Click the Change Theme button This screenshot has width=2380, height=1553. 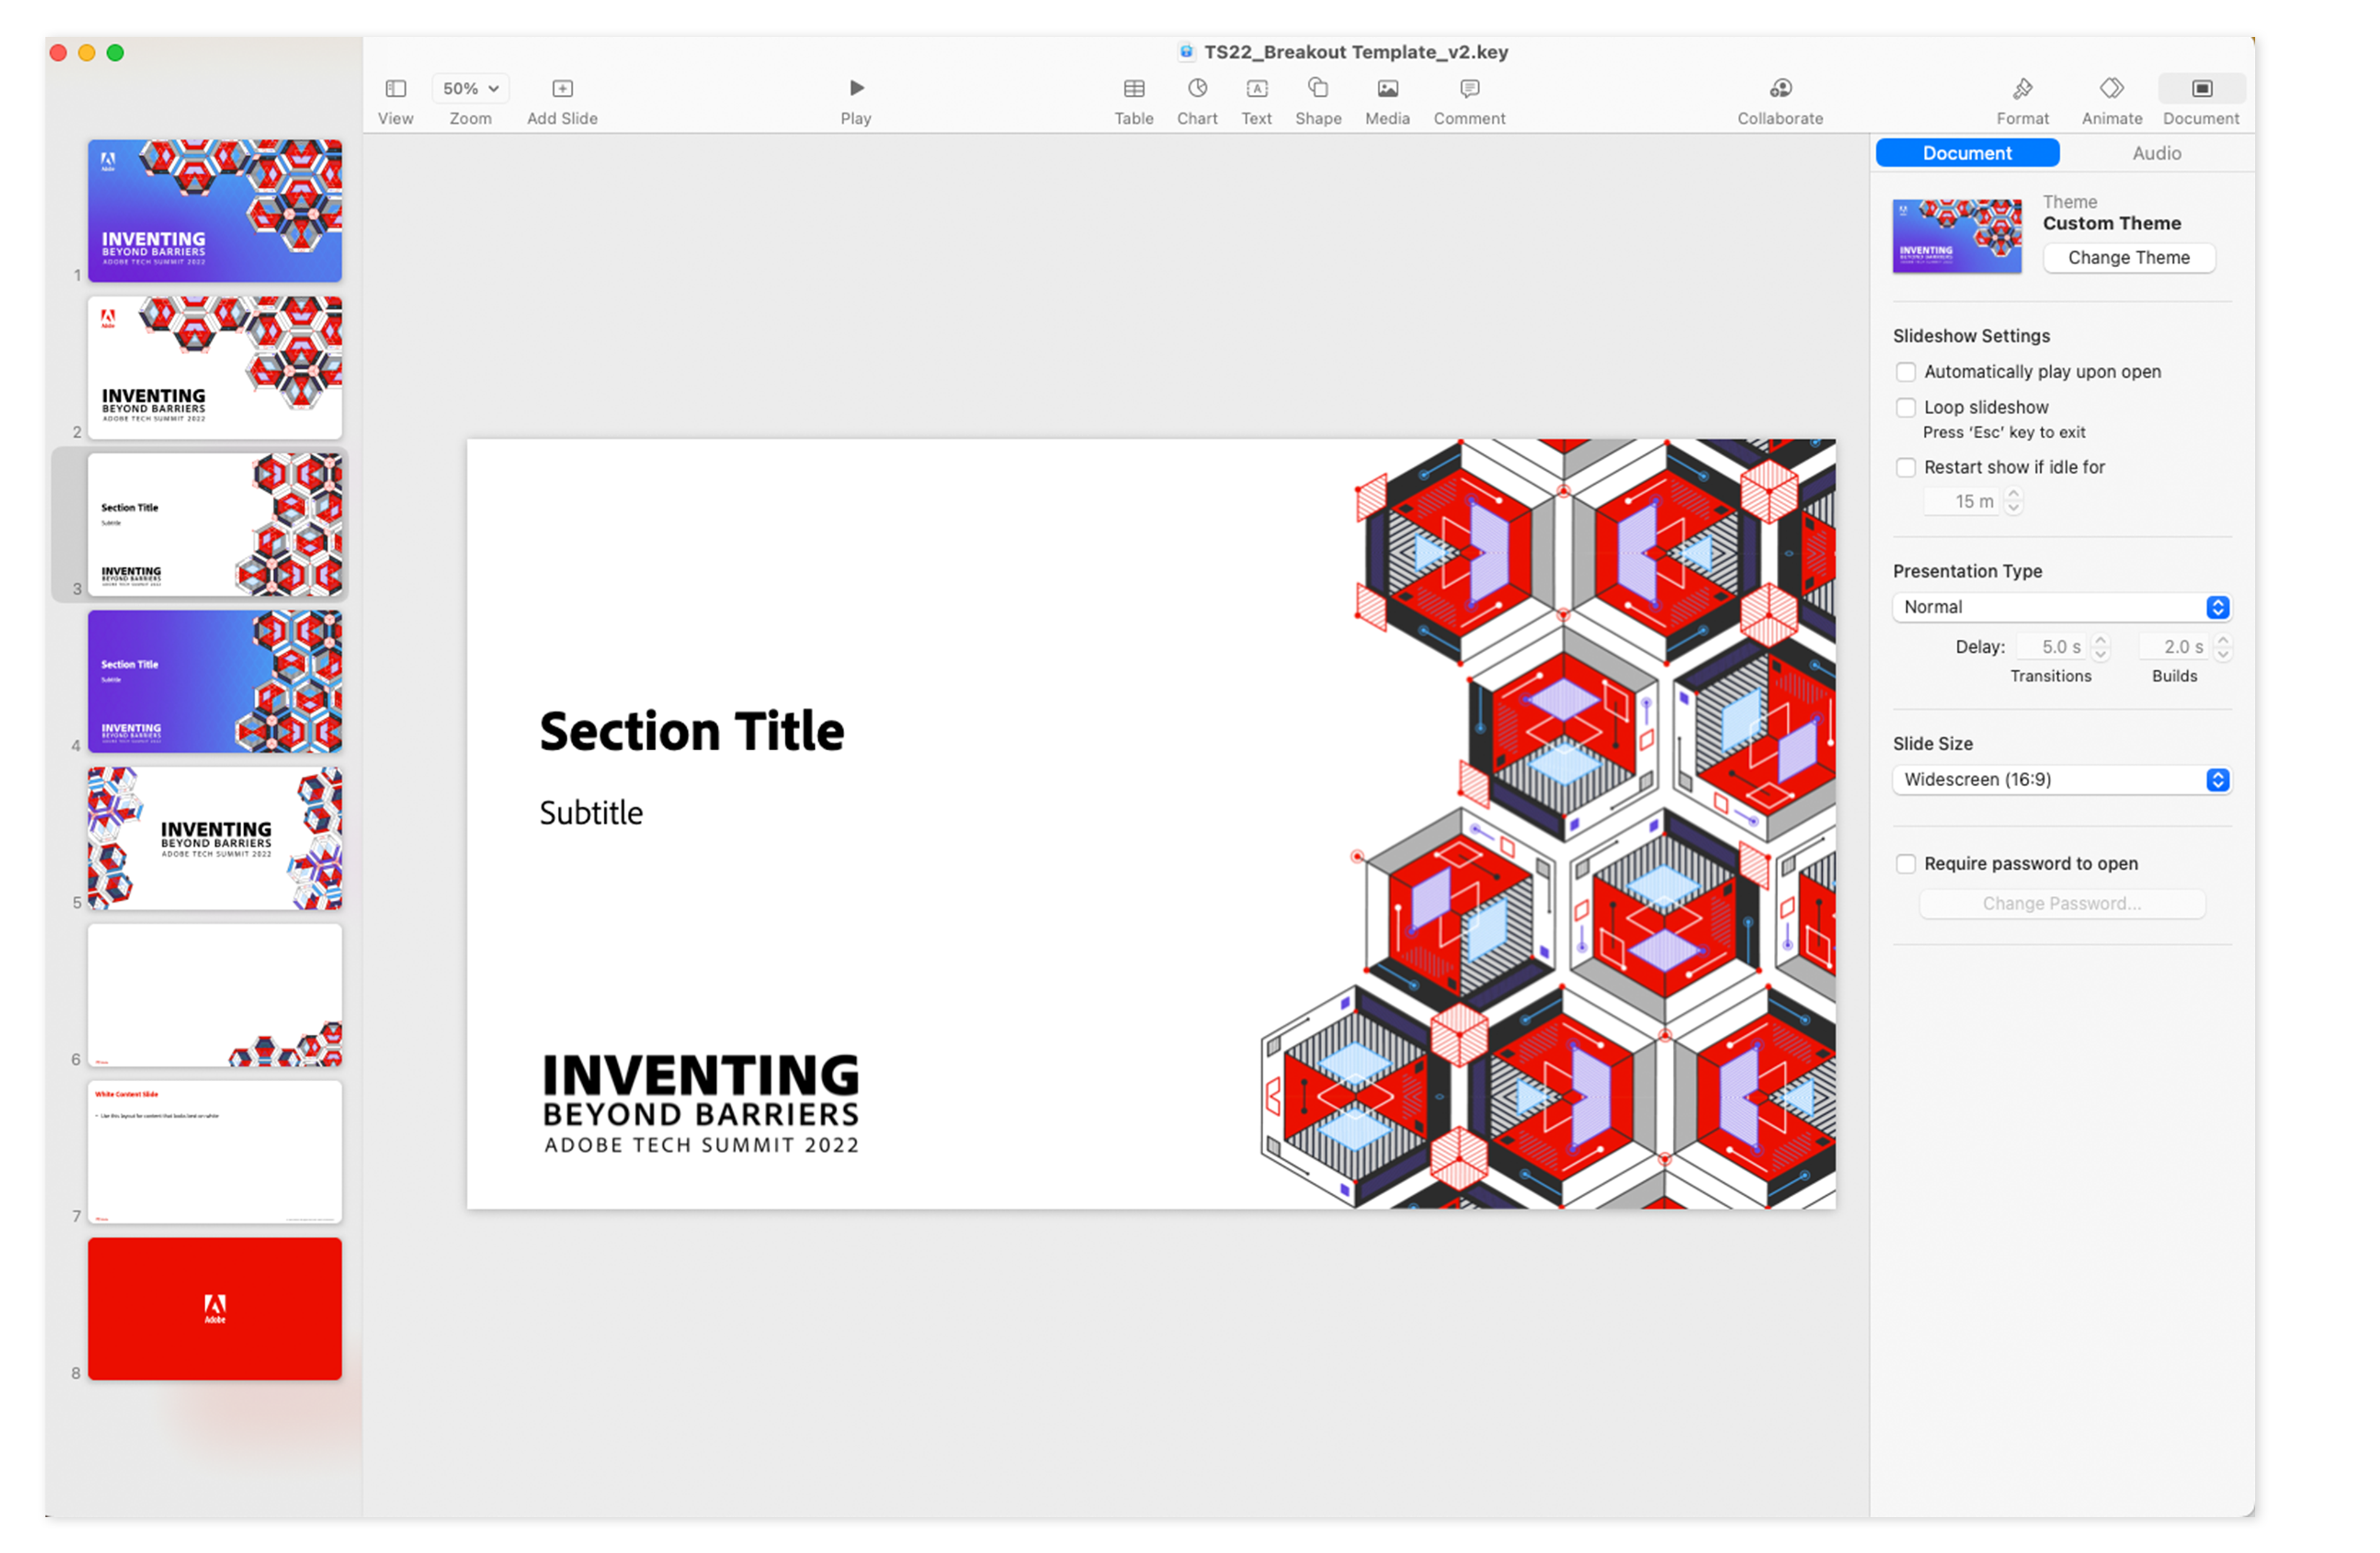[2128, 258]
